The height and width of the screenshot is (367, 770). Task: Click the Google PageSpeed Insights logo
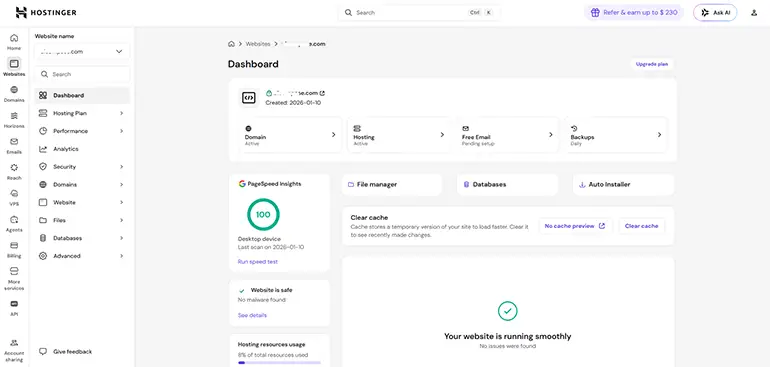[x=242, y=184]
